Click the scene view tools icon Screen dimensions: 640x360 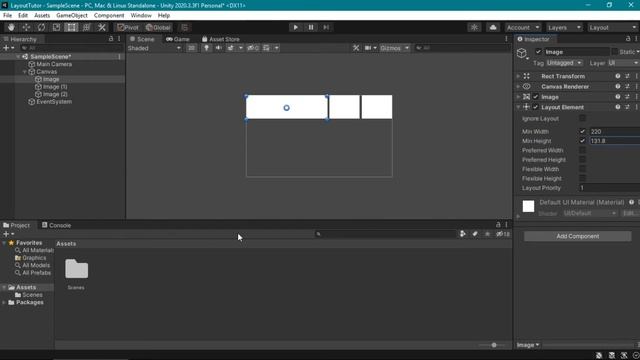click(356, 48)
